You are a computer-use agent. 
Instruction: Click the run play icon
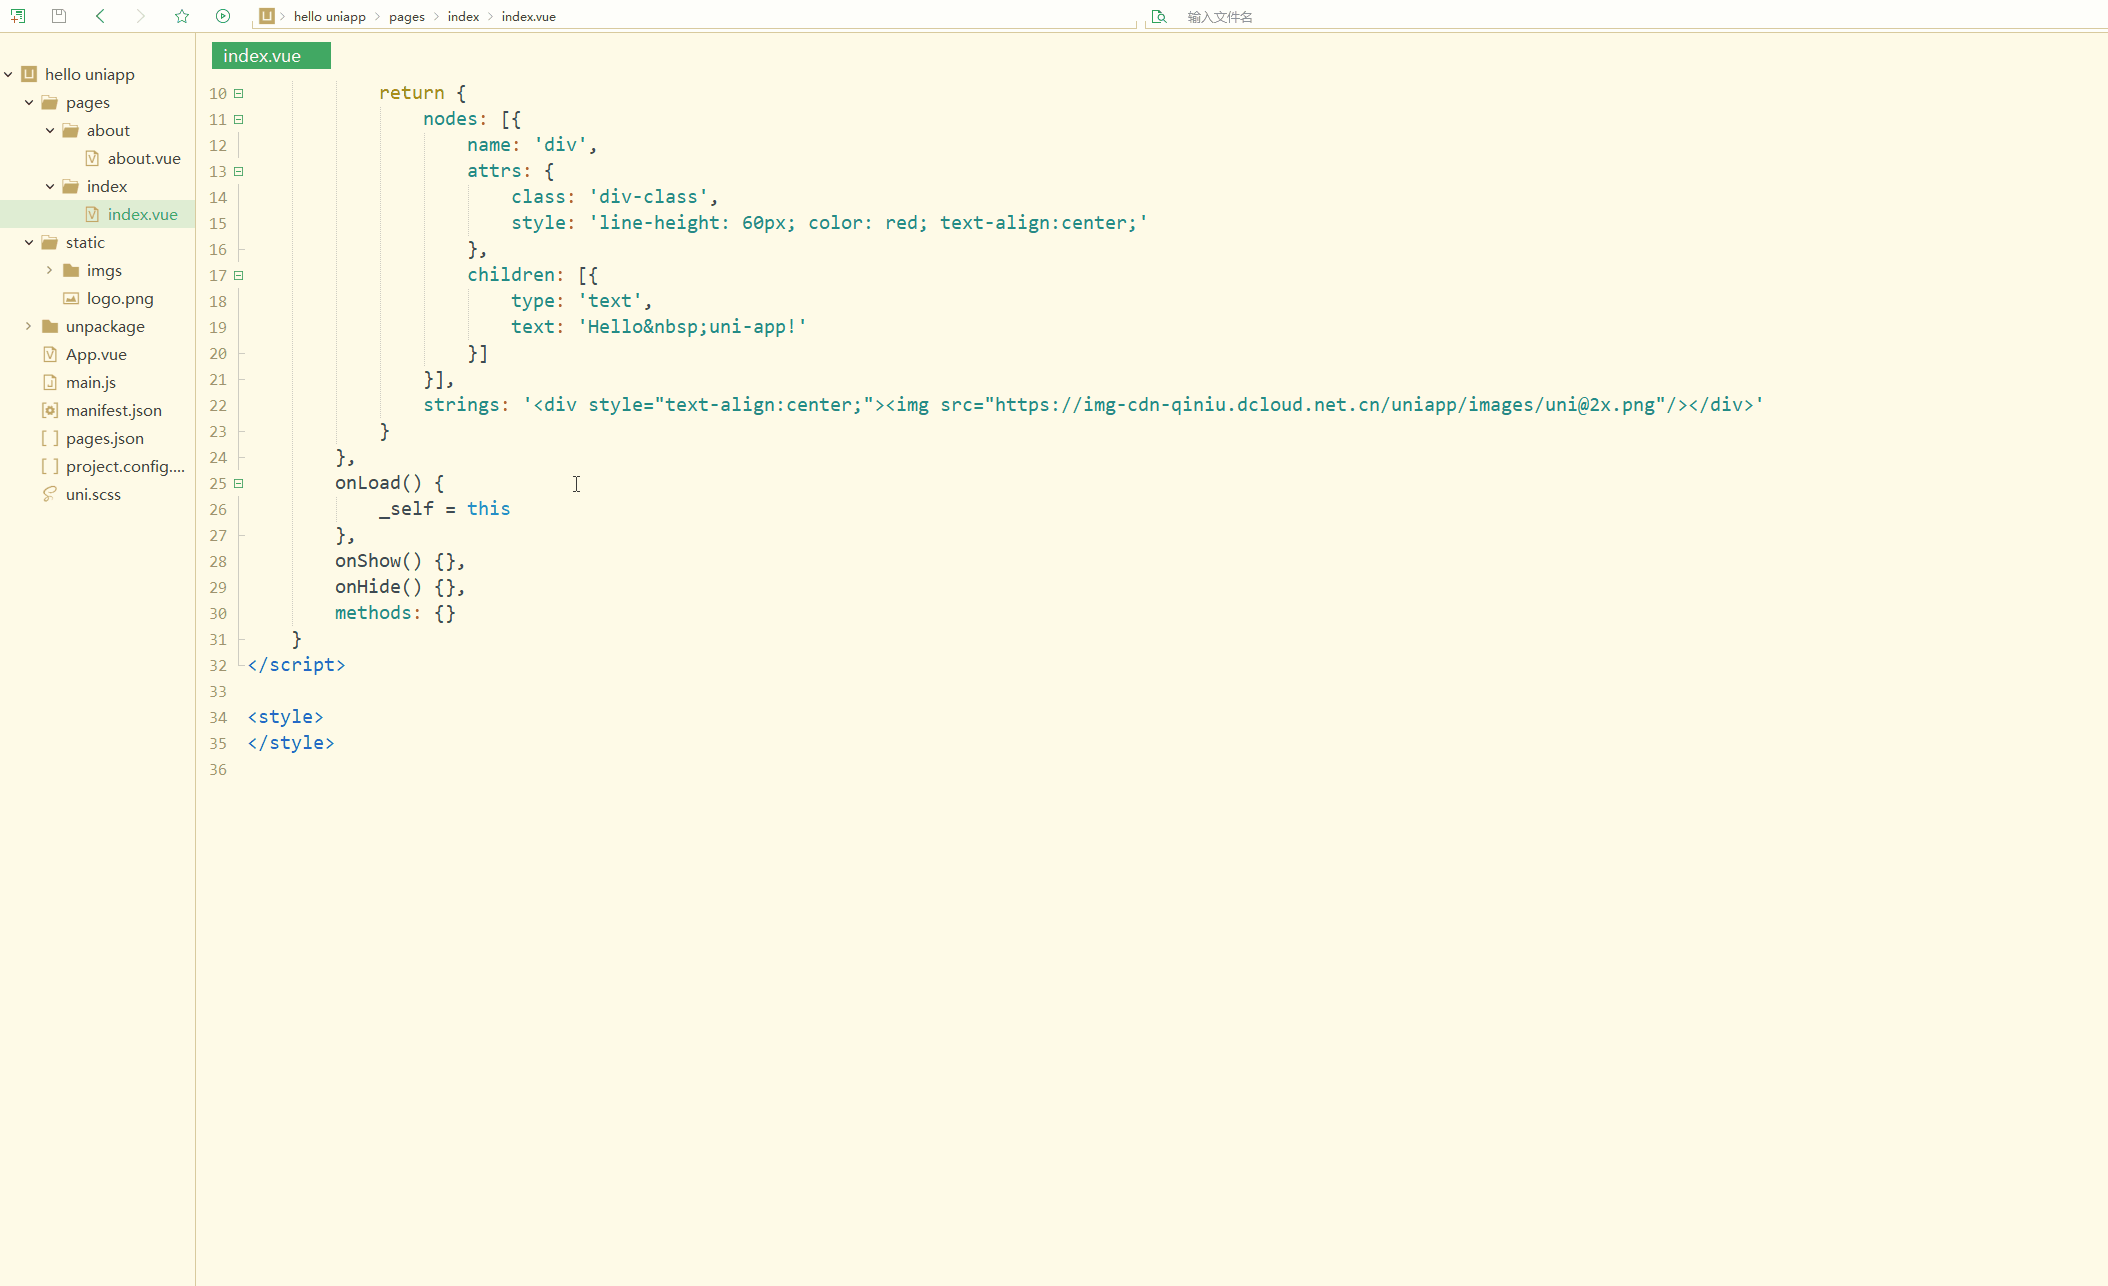[223, 16]
